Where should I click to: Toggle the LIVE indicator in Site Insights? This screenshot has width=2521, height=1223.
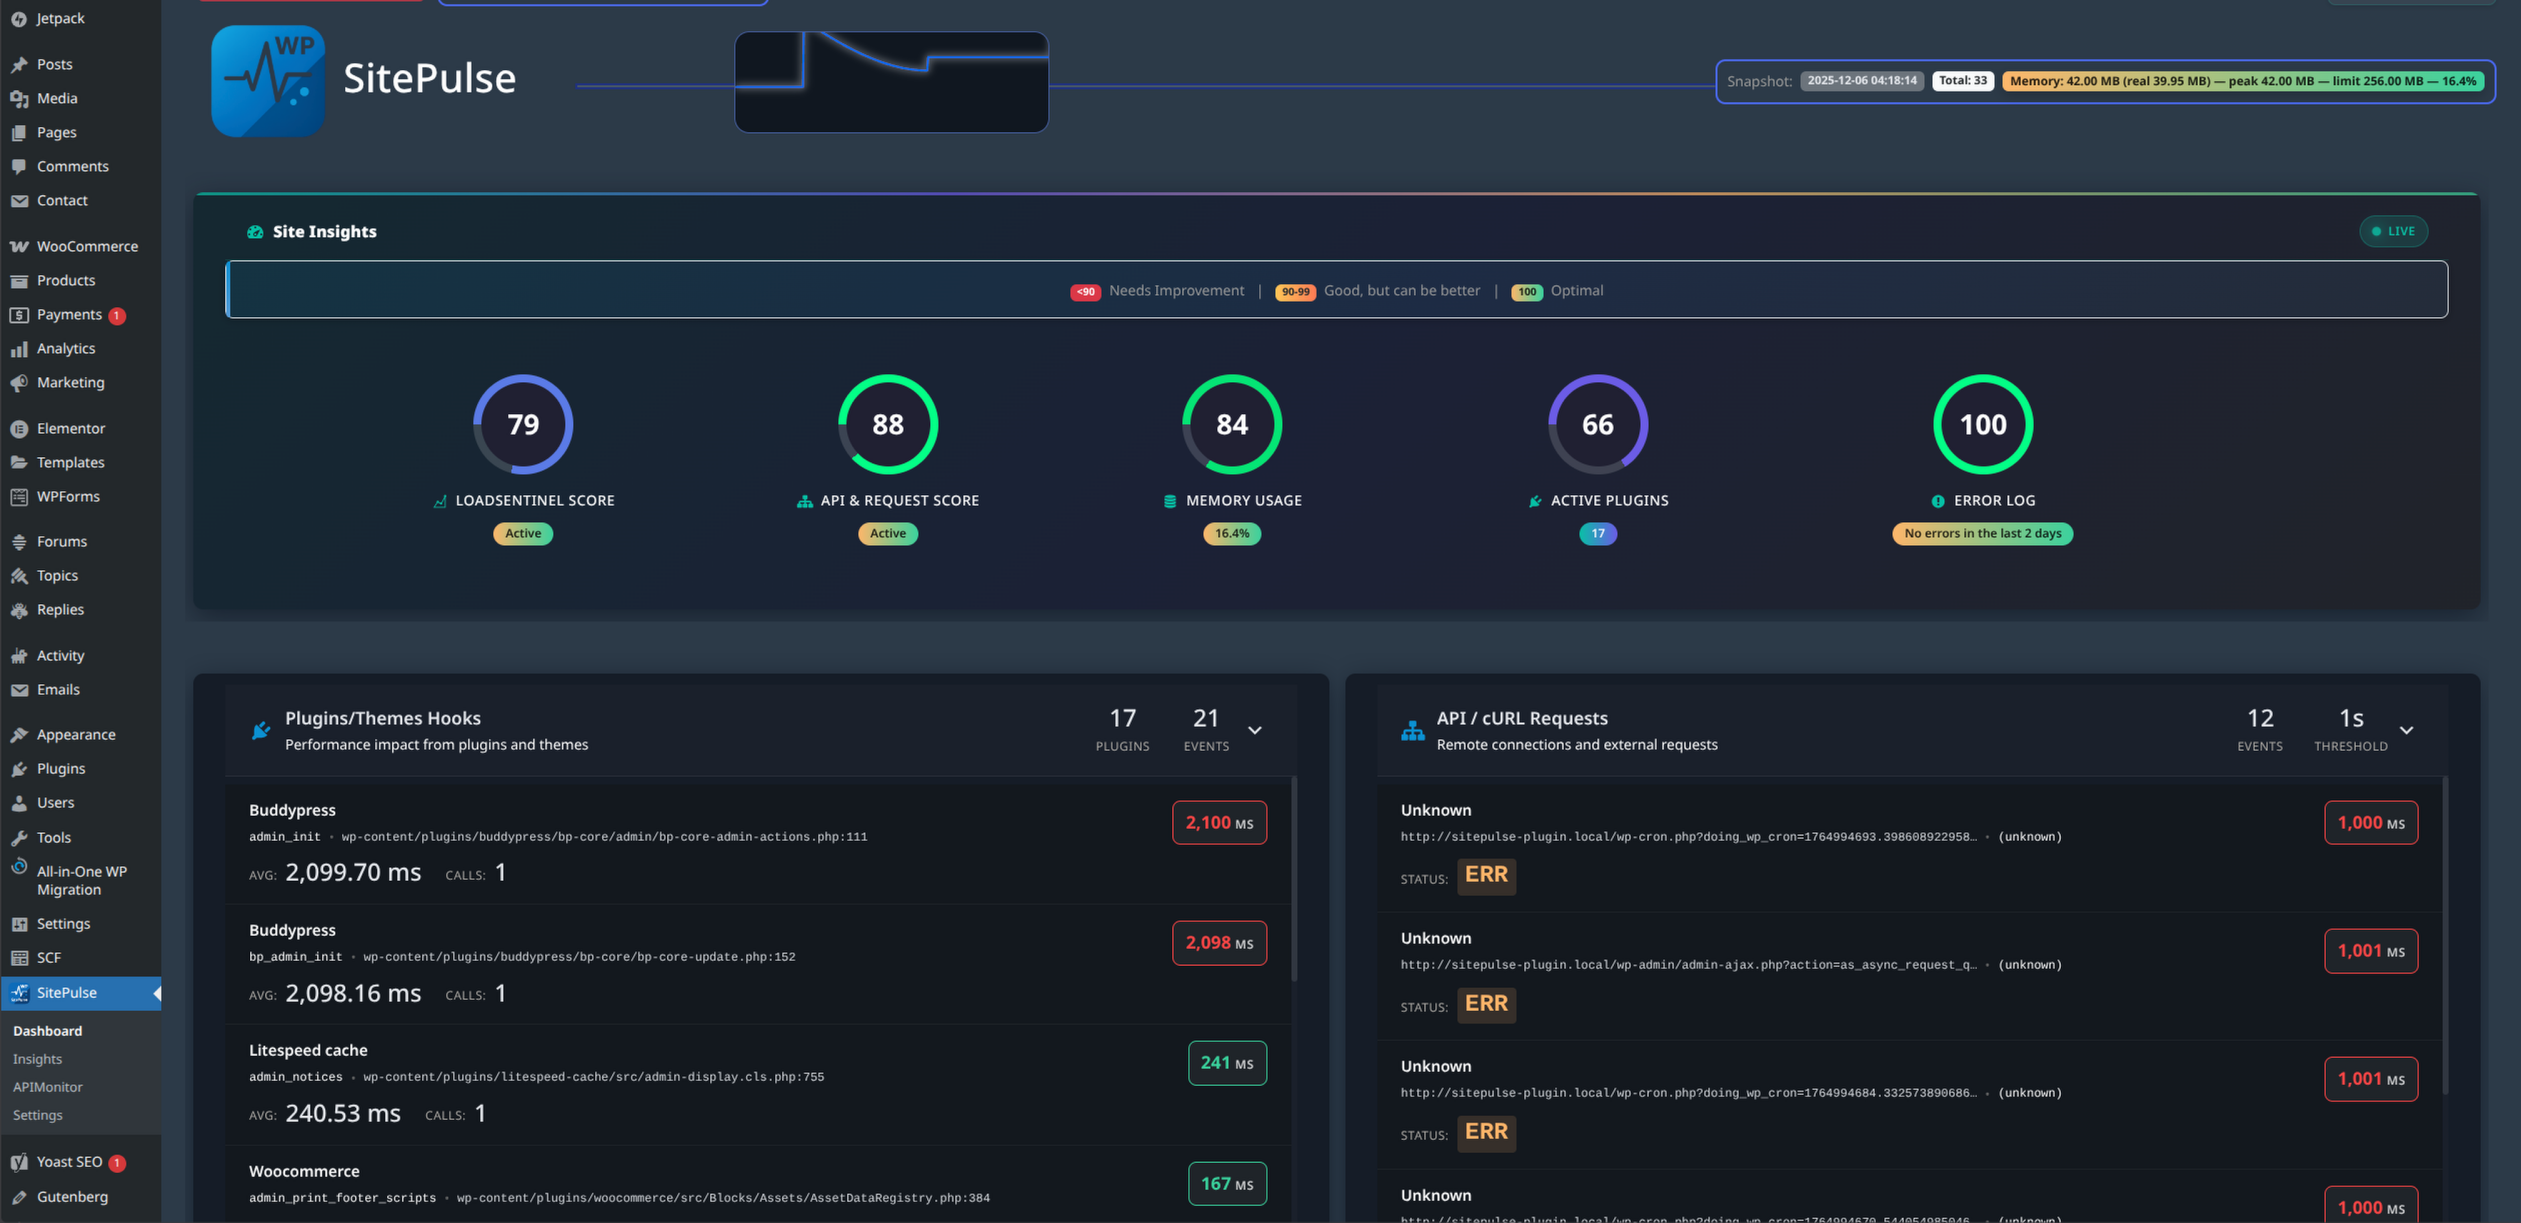pyautogui.click(x=2393, y=231)
